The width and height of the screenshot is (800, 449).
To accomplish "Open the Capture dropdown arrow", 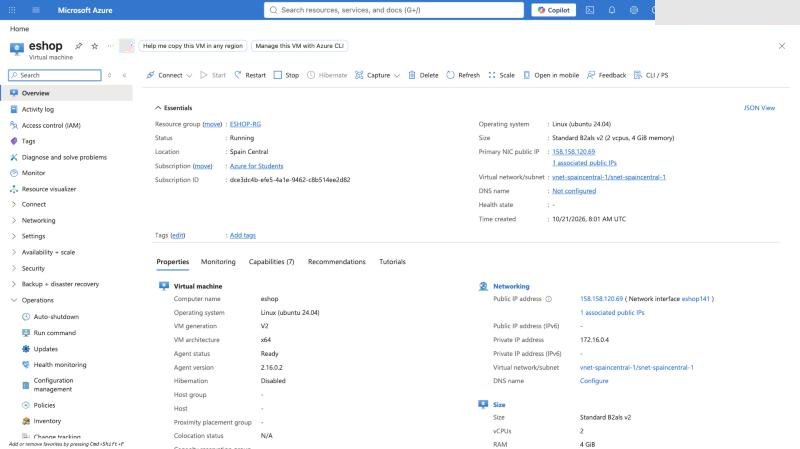I will point(397,76).
